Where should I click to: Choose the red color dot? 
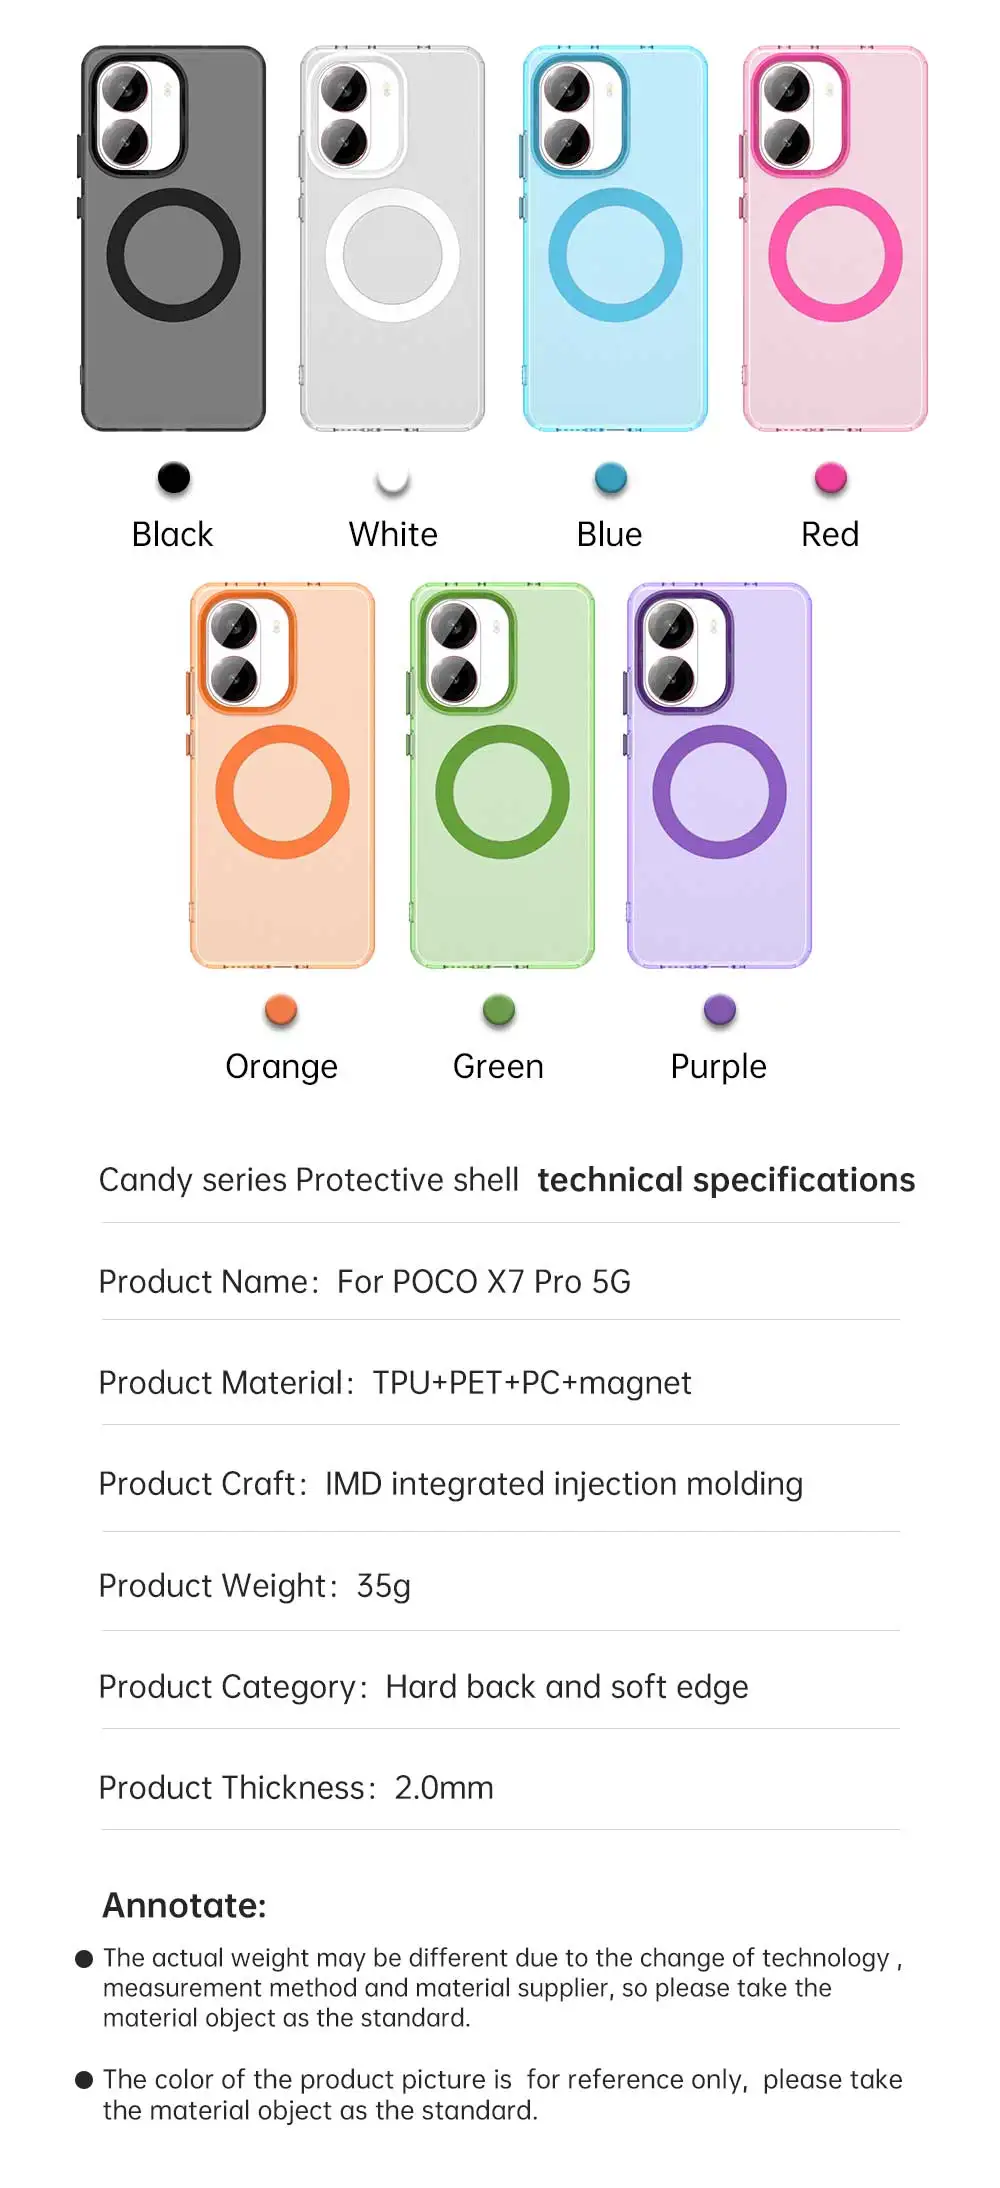(831, 479)
